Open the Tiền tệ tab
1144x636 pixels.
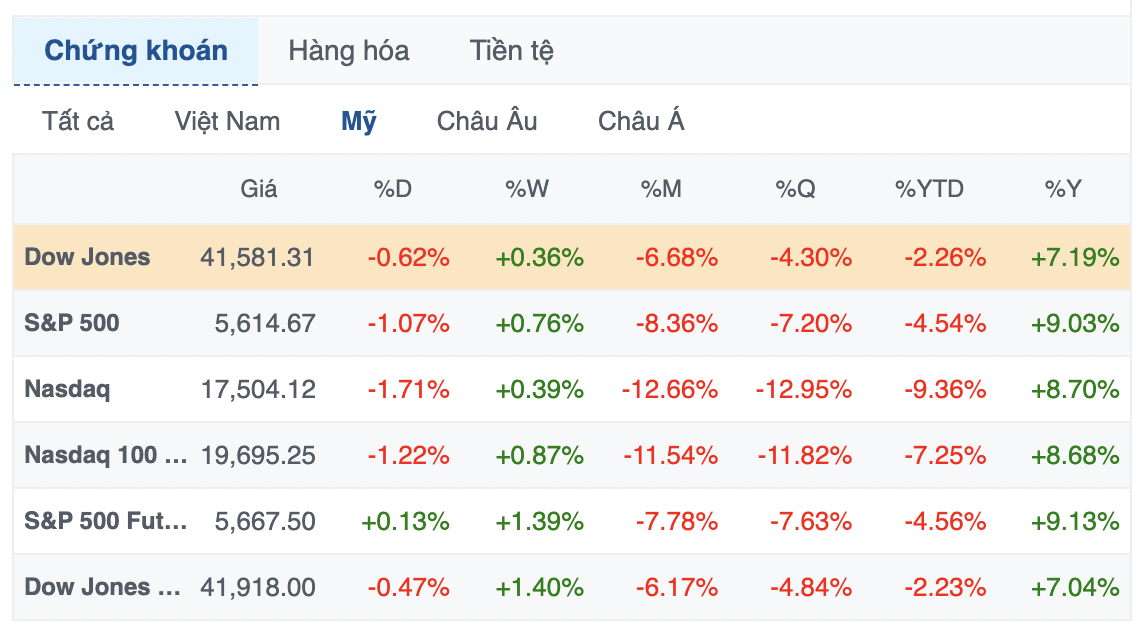click(511, 51)
